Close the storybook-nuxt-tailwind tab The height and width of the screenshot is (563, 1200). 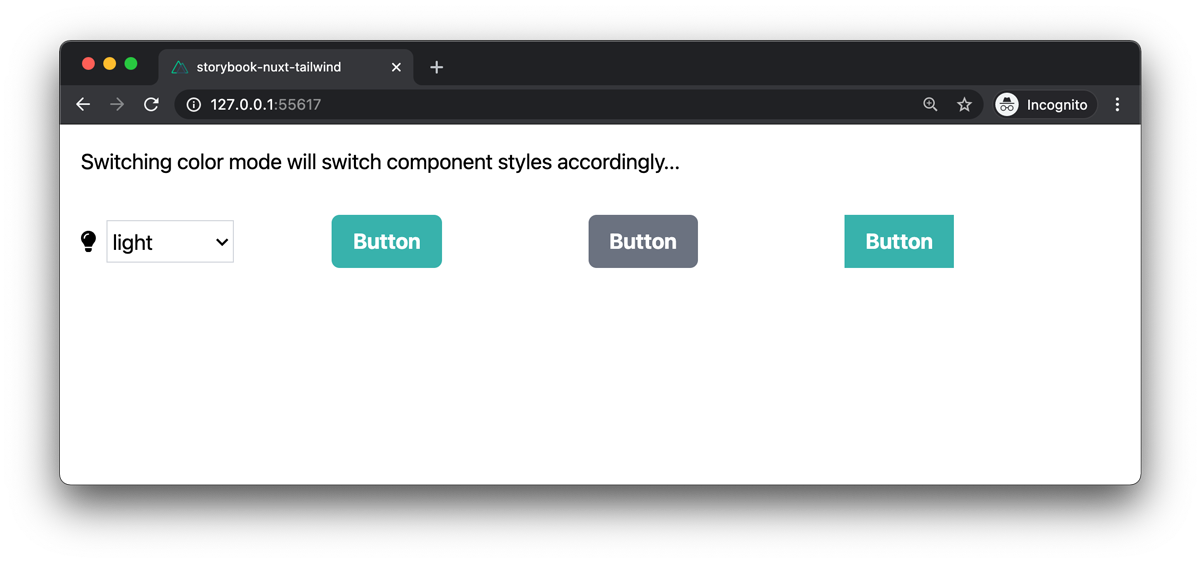pos(396,67)
